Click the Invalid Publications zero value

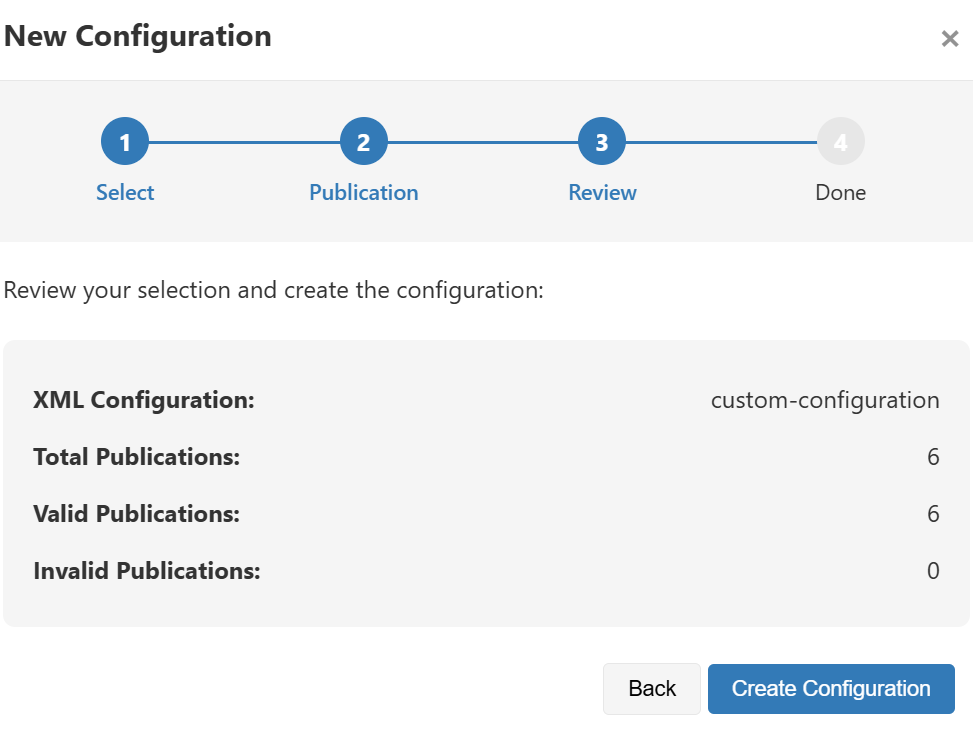click(933, 571)
